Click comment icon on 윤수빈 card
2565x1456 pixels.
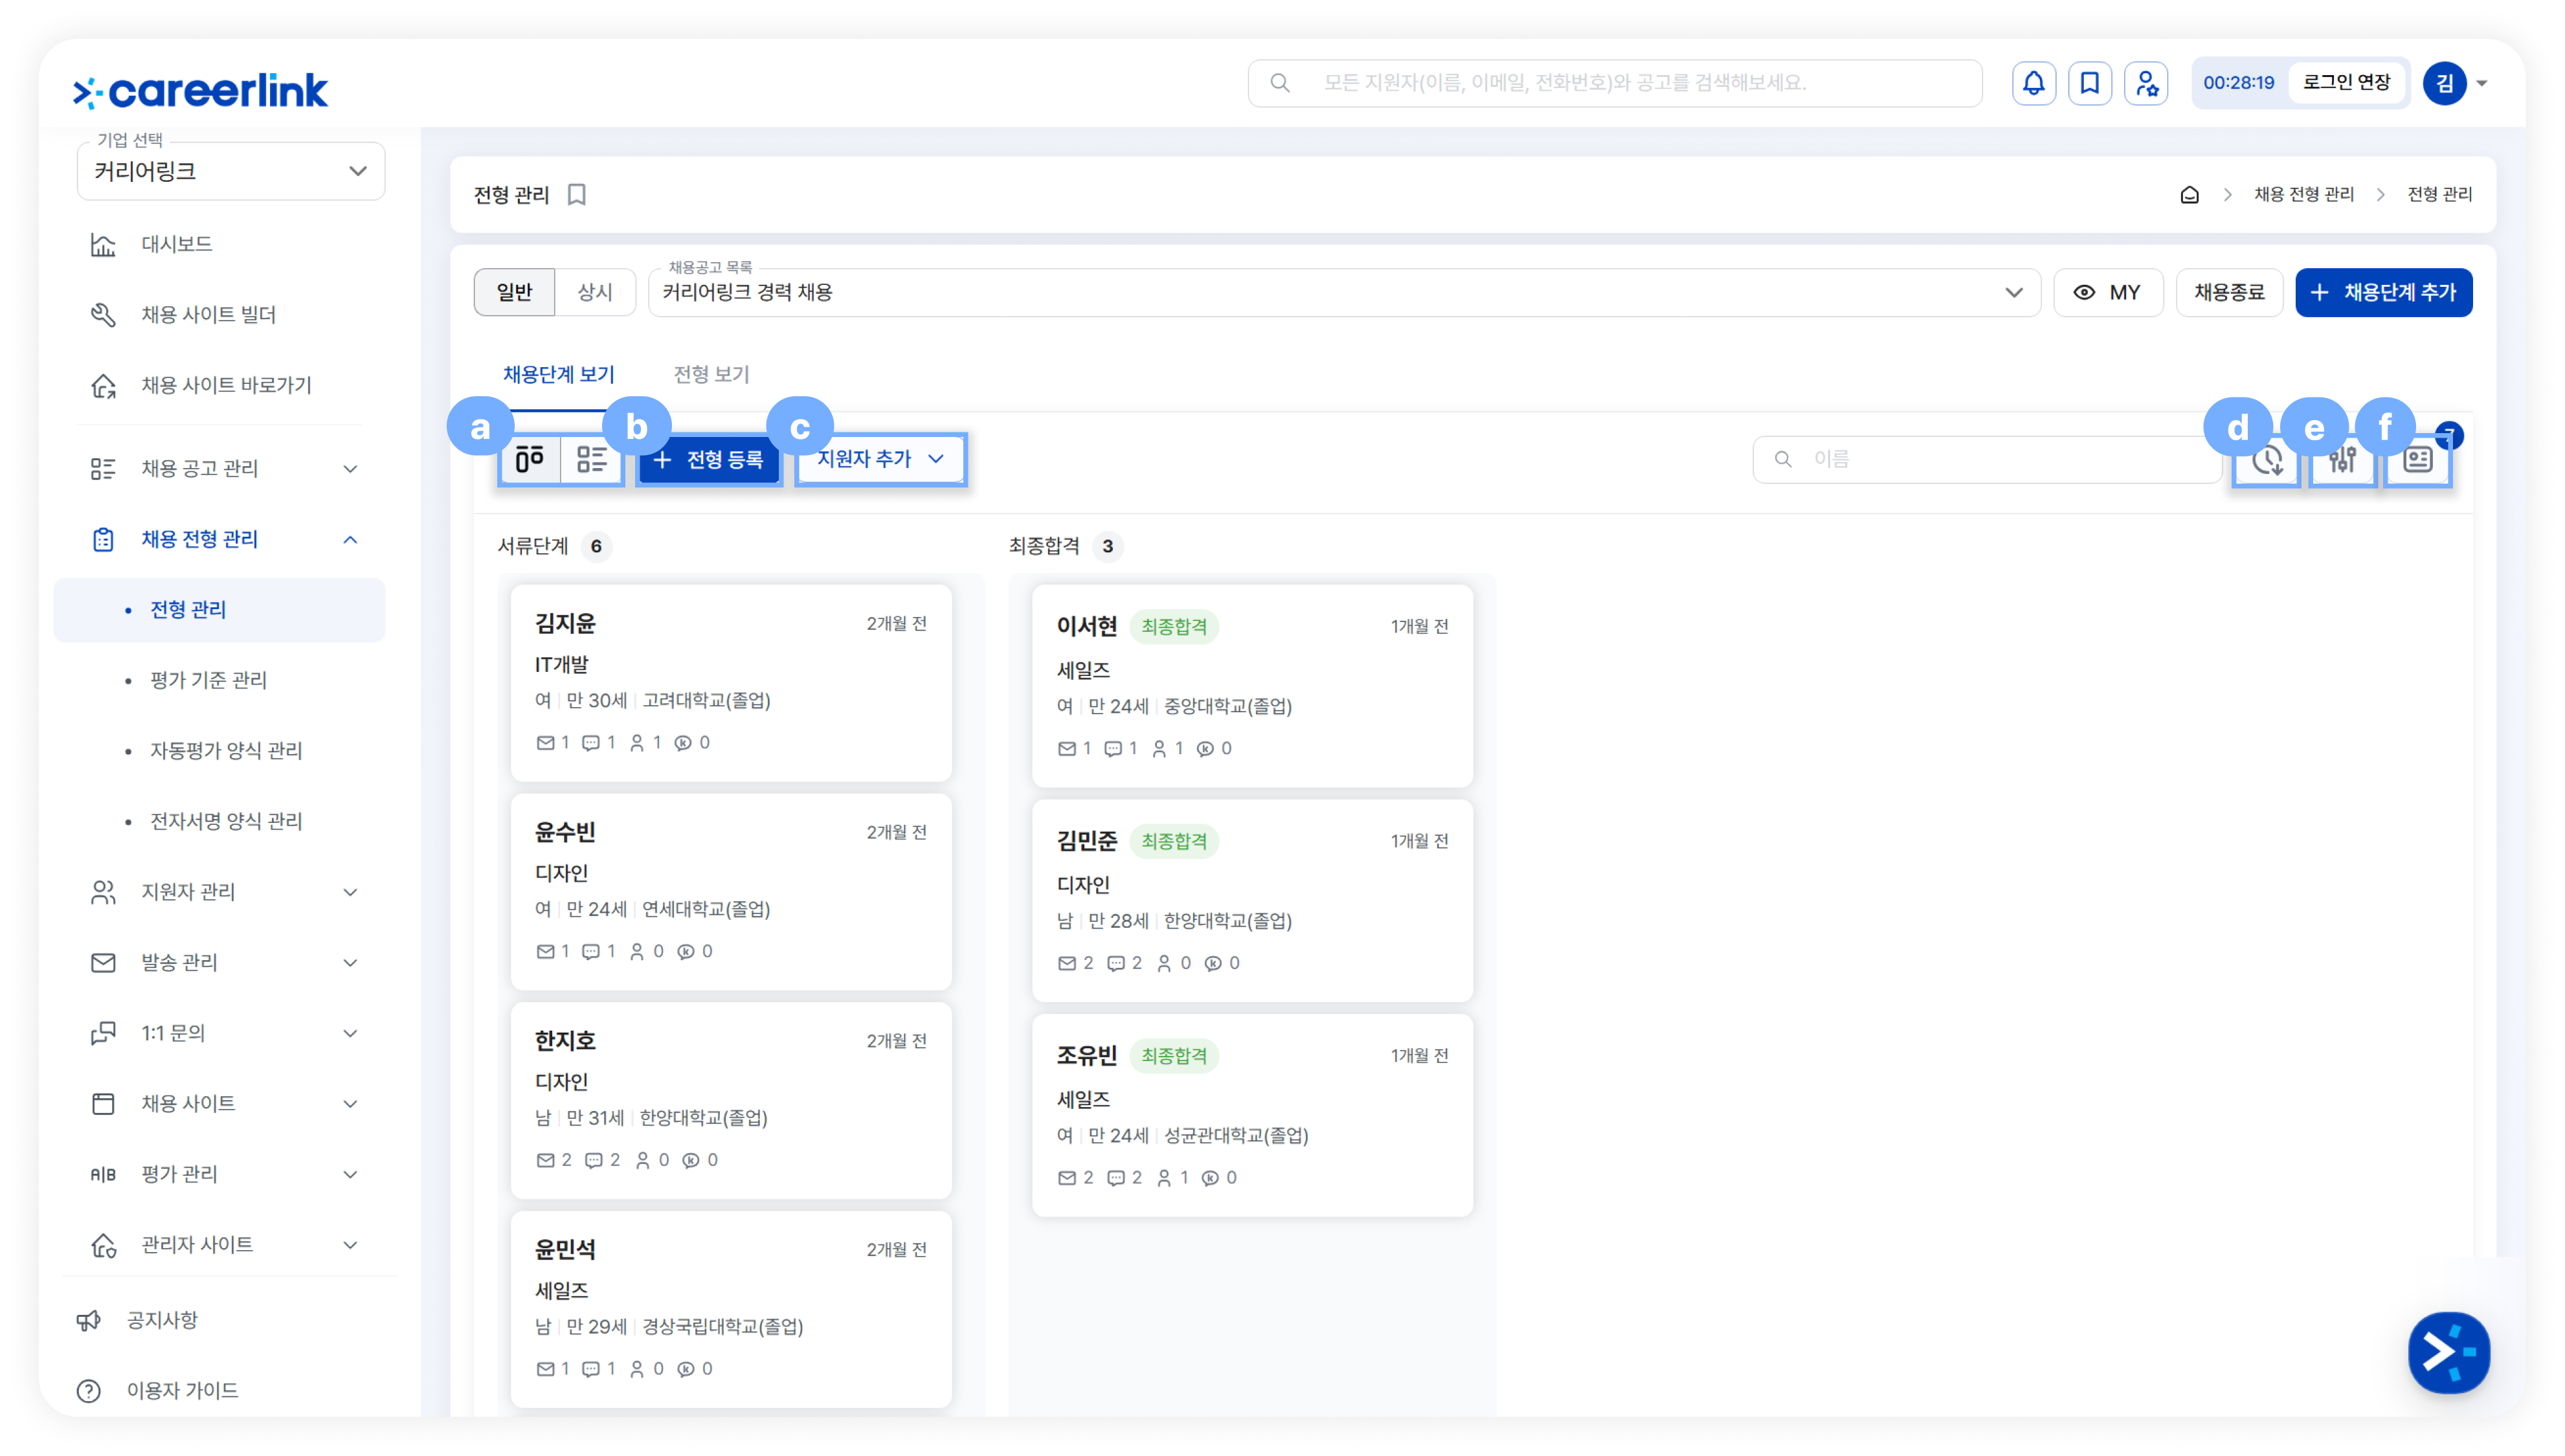point(591,951)
